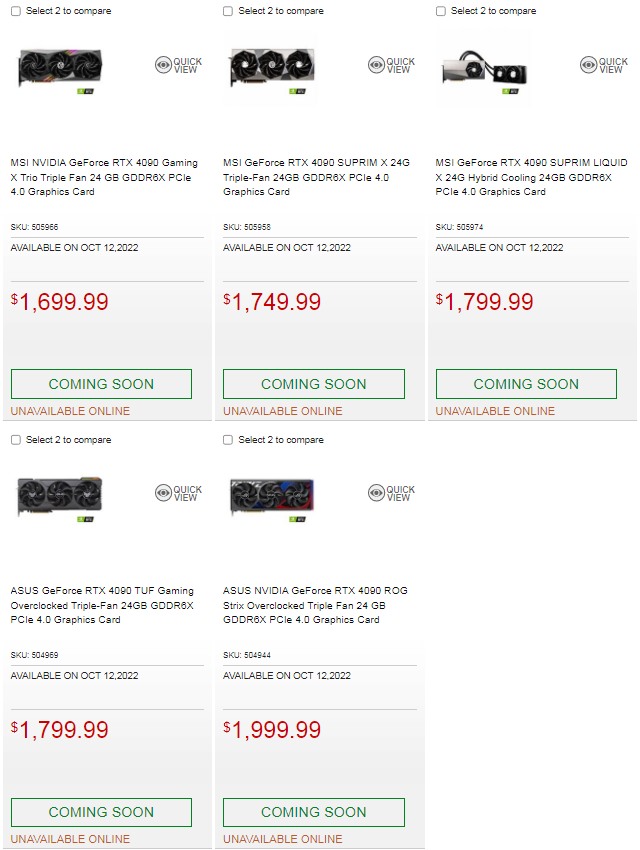Click MSI Gaming X Trio product image
Image resolution: width=640 pixels, height=850 pixels.
pyautogui.click(x=60, y=69)
